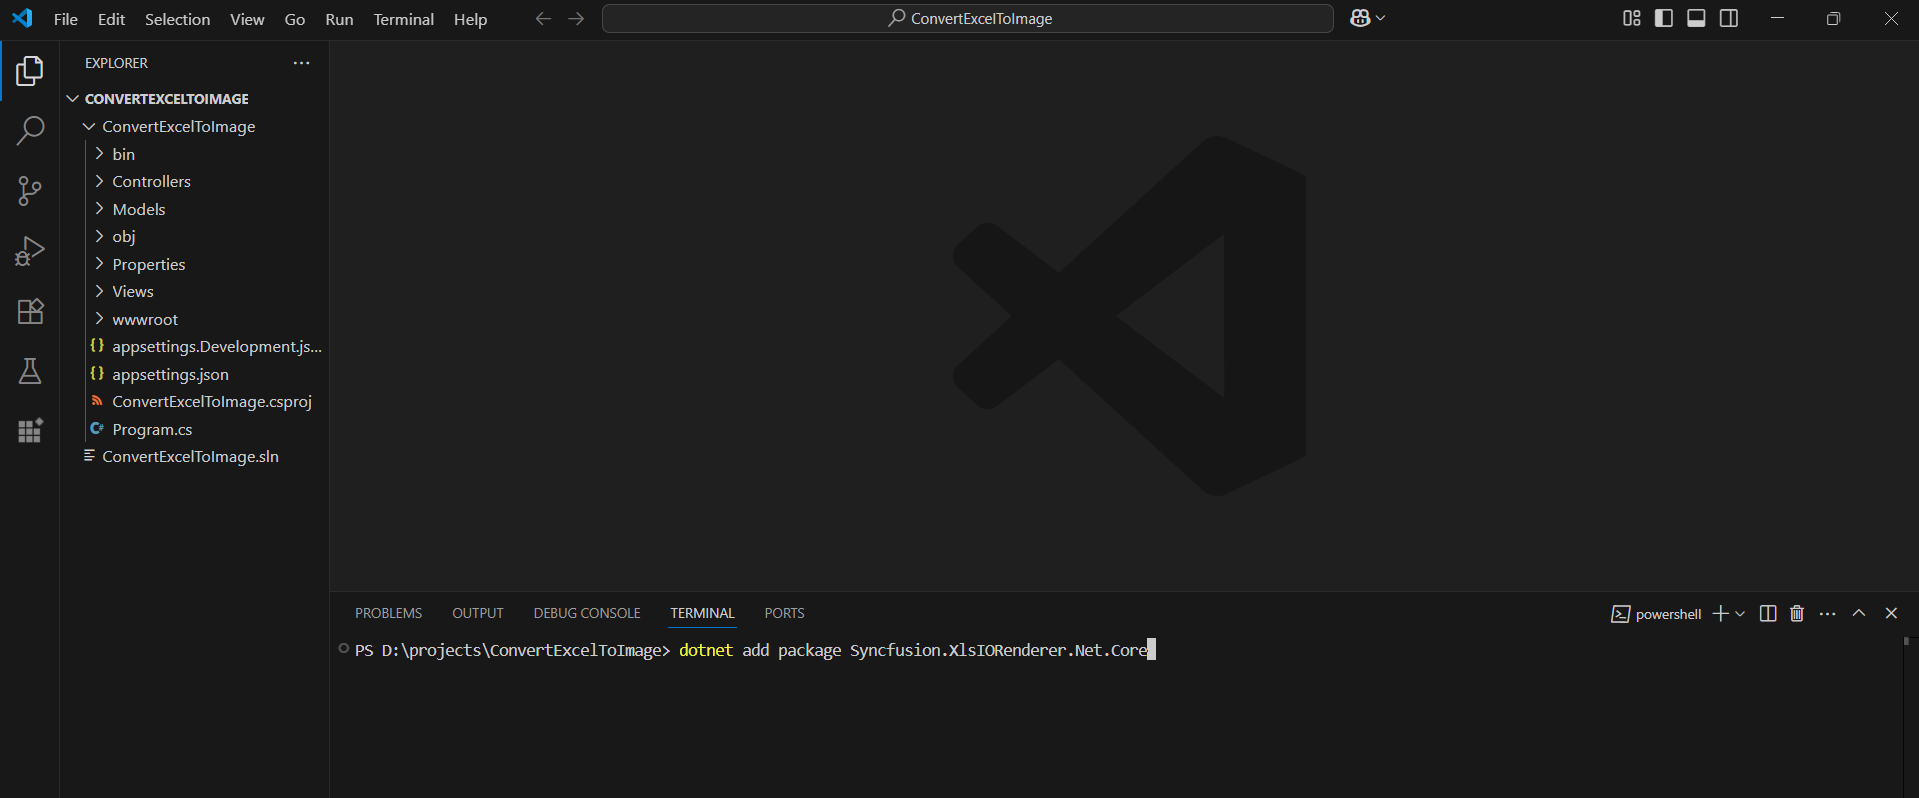
Task: Open terminal panel more actions ellipsis
Action: pyautogui.click(x=1828, y=613)
